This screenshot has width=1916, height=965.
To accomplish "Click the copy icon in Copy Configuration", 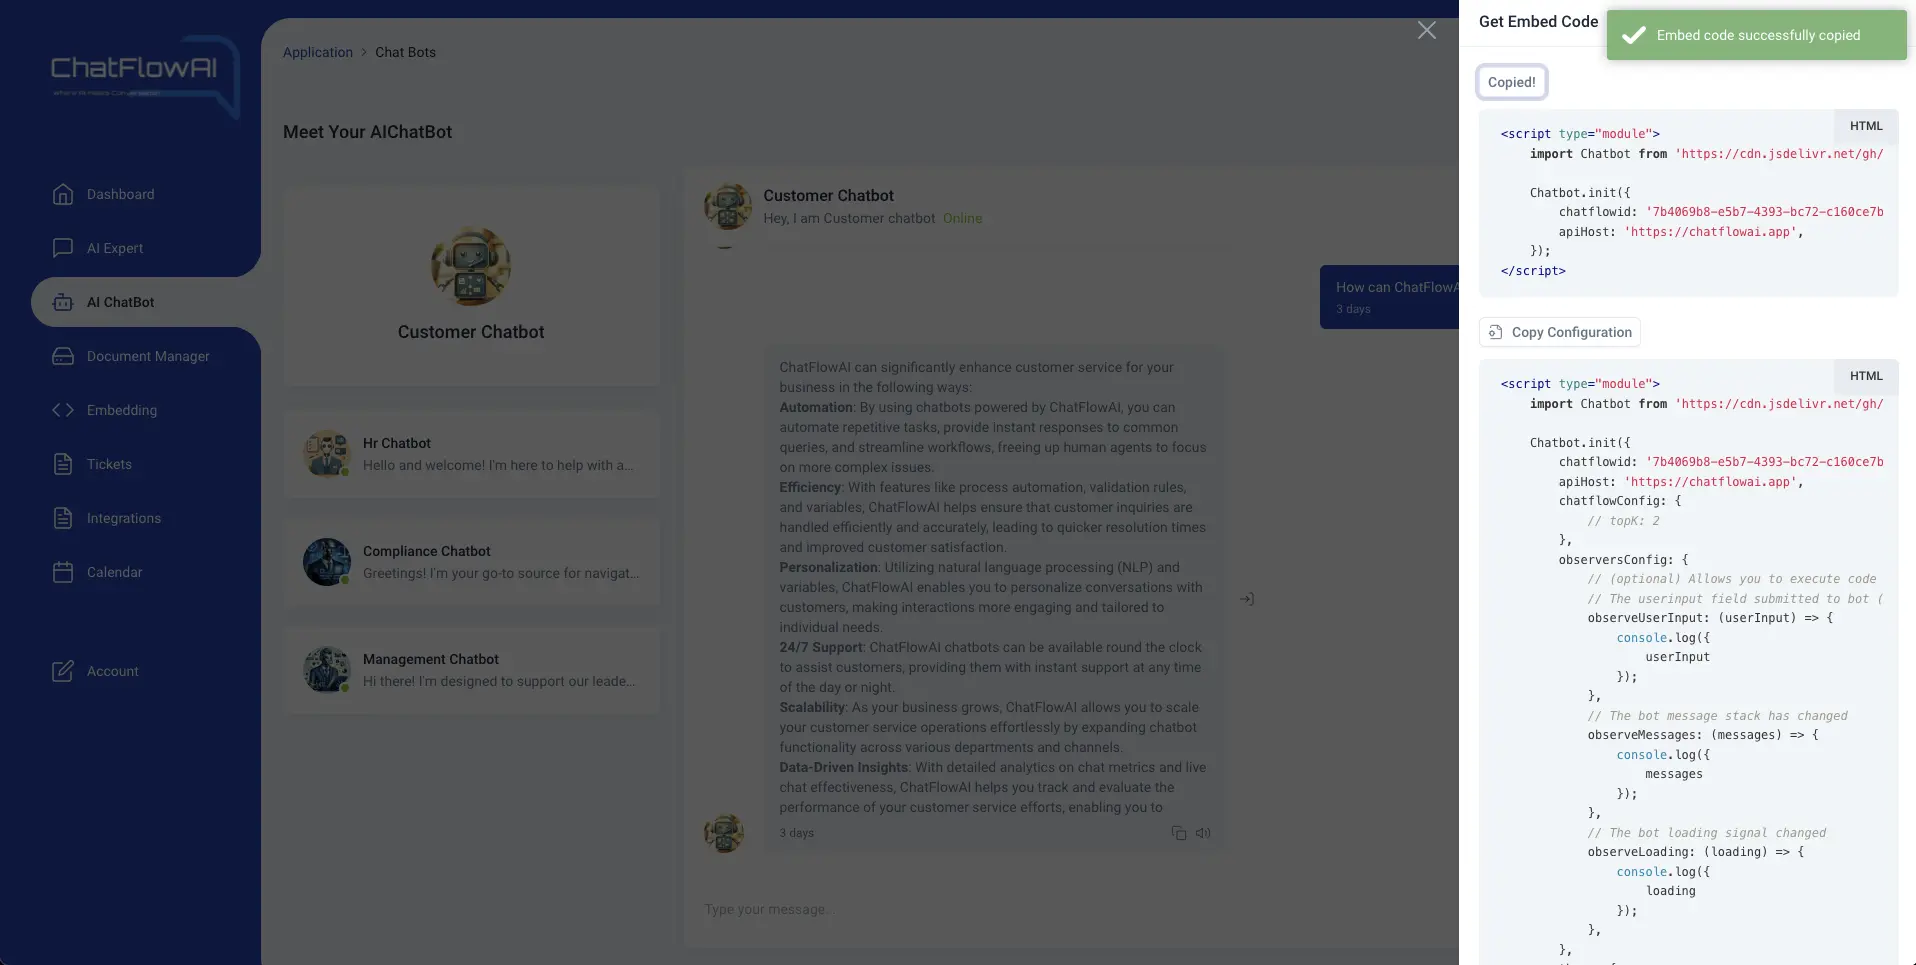I will [x=1496, y=332].
